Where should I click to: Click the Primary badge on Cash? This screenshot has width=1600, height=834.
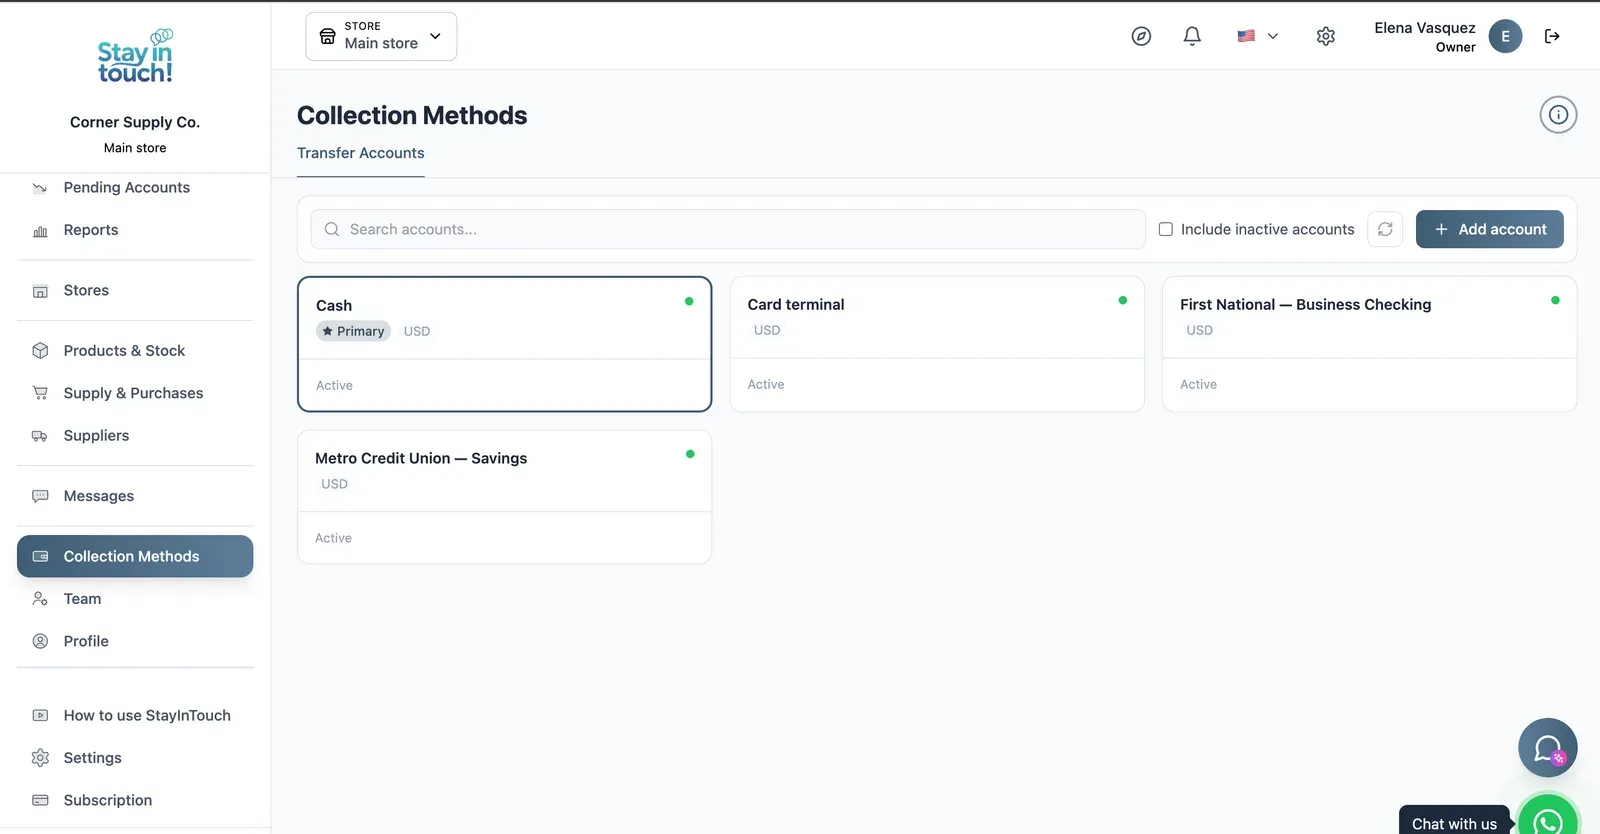[x=354, y=331]
